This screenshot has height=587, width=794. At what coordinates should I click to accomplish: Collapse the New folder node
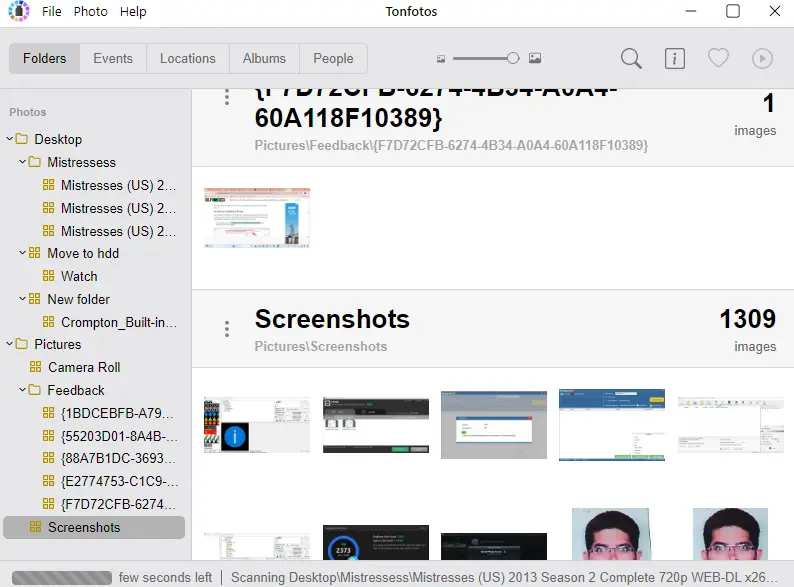point(22,298)
